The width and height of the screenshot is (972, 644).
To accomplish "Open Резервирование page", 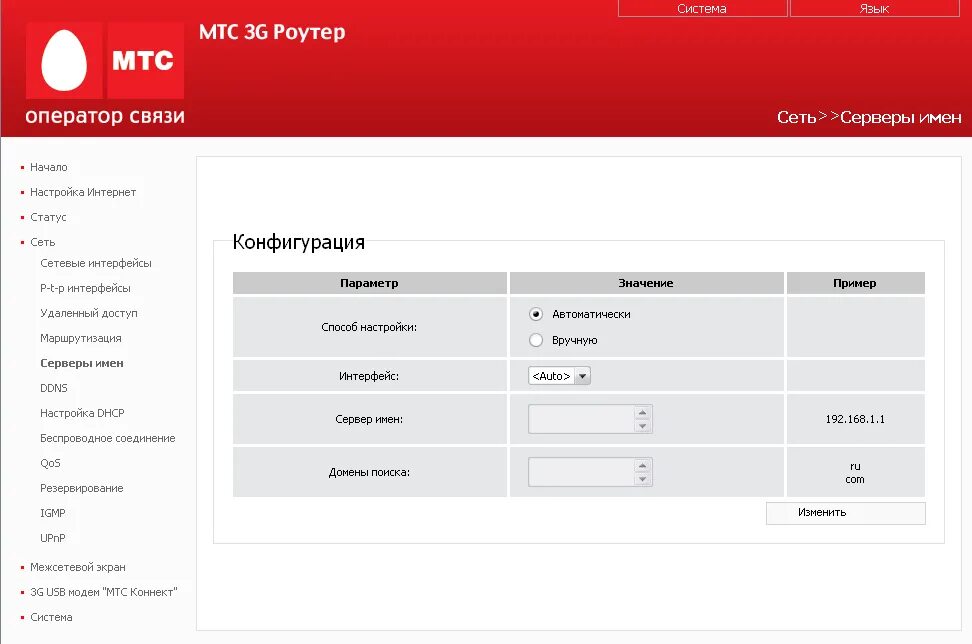I will (x=82, y=488).
